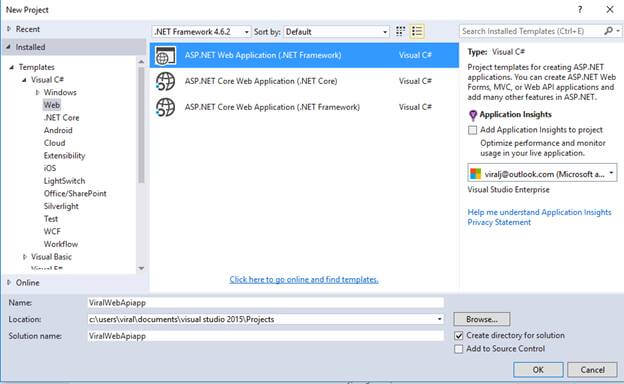
Task: Open the Location path dropdown arrow
Action: [439, 319]
